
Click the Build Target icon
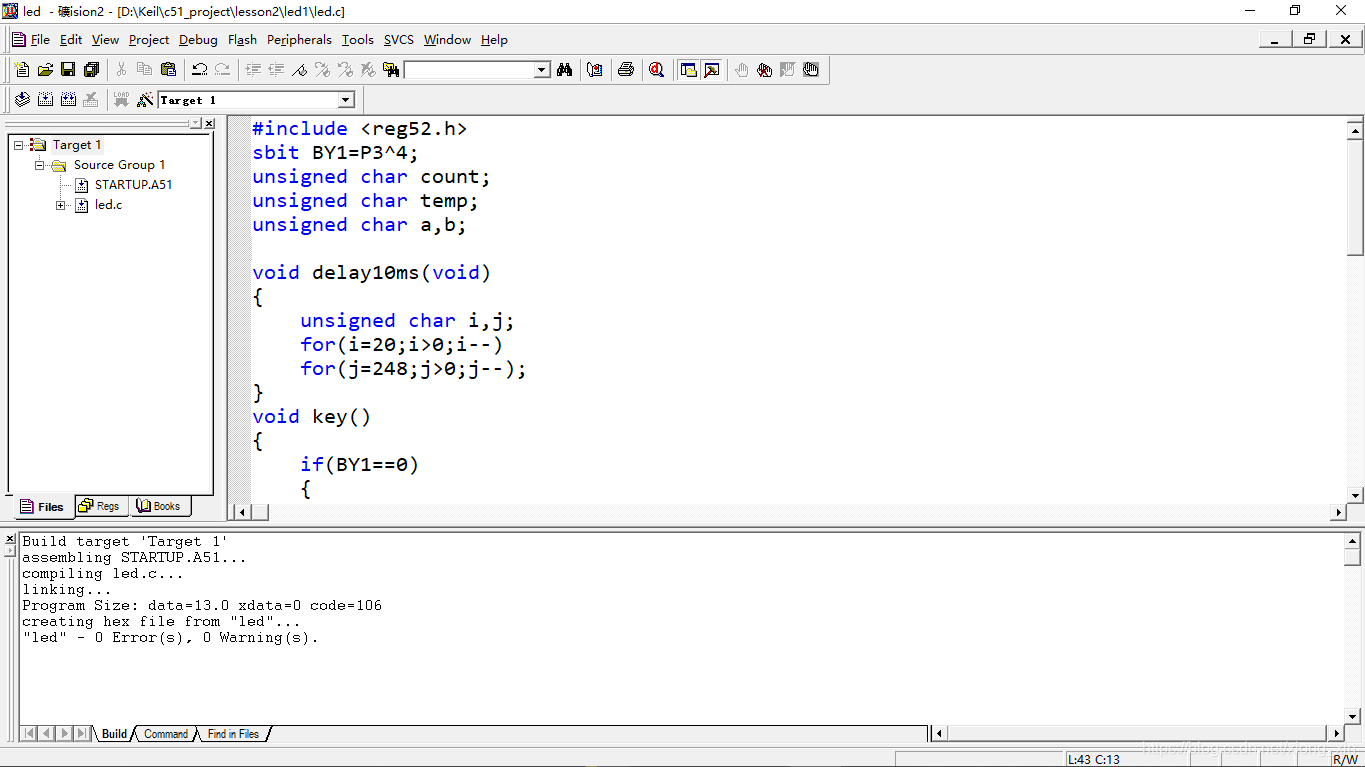(x=45, y=100)
